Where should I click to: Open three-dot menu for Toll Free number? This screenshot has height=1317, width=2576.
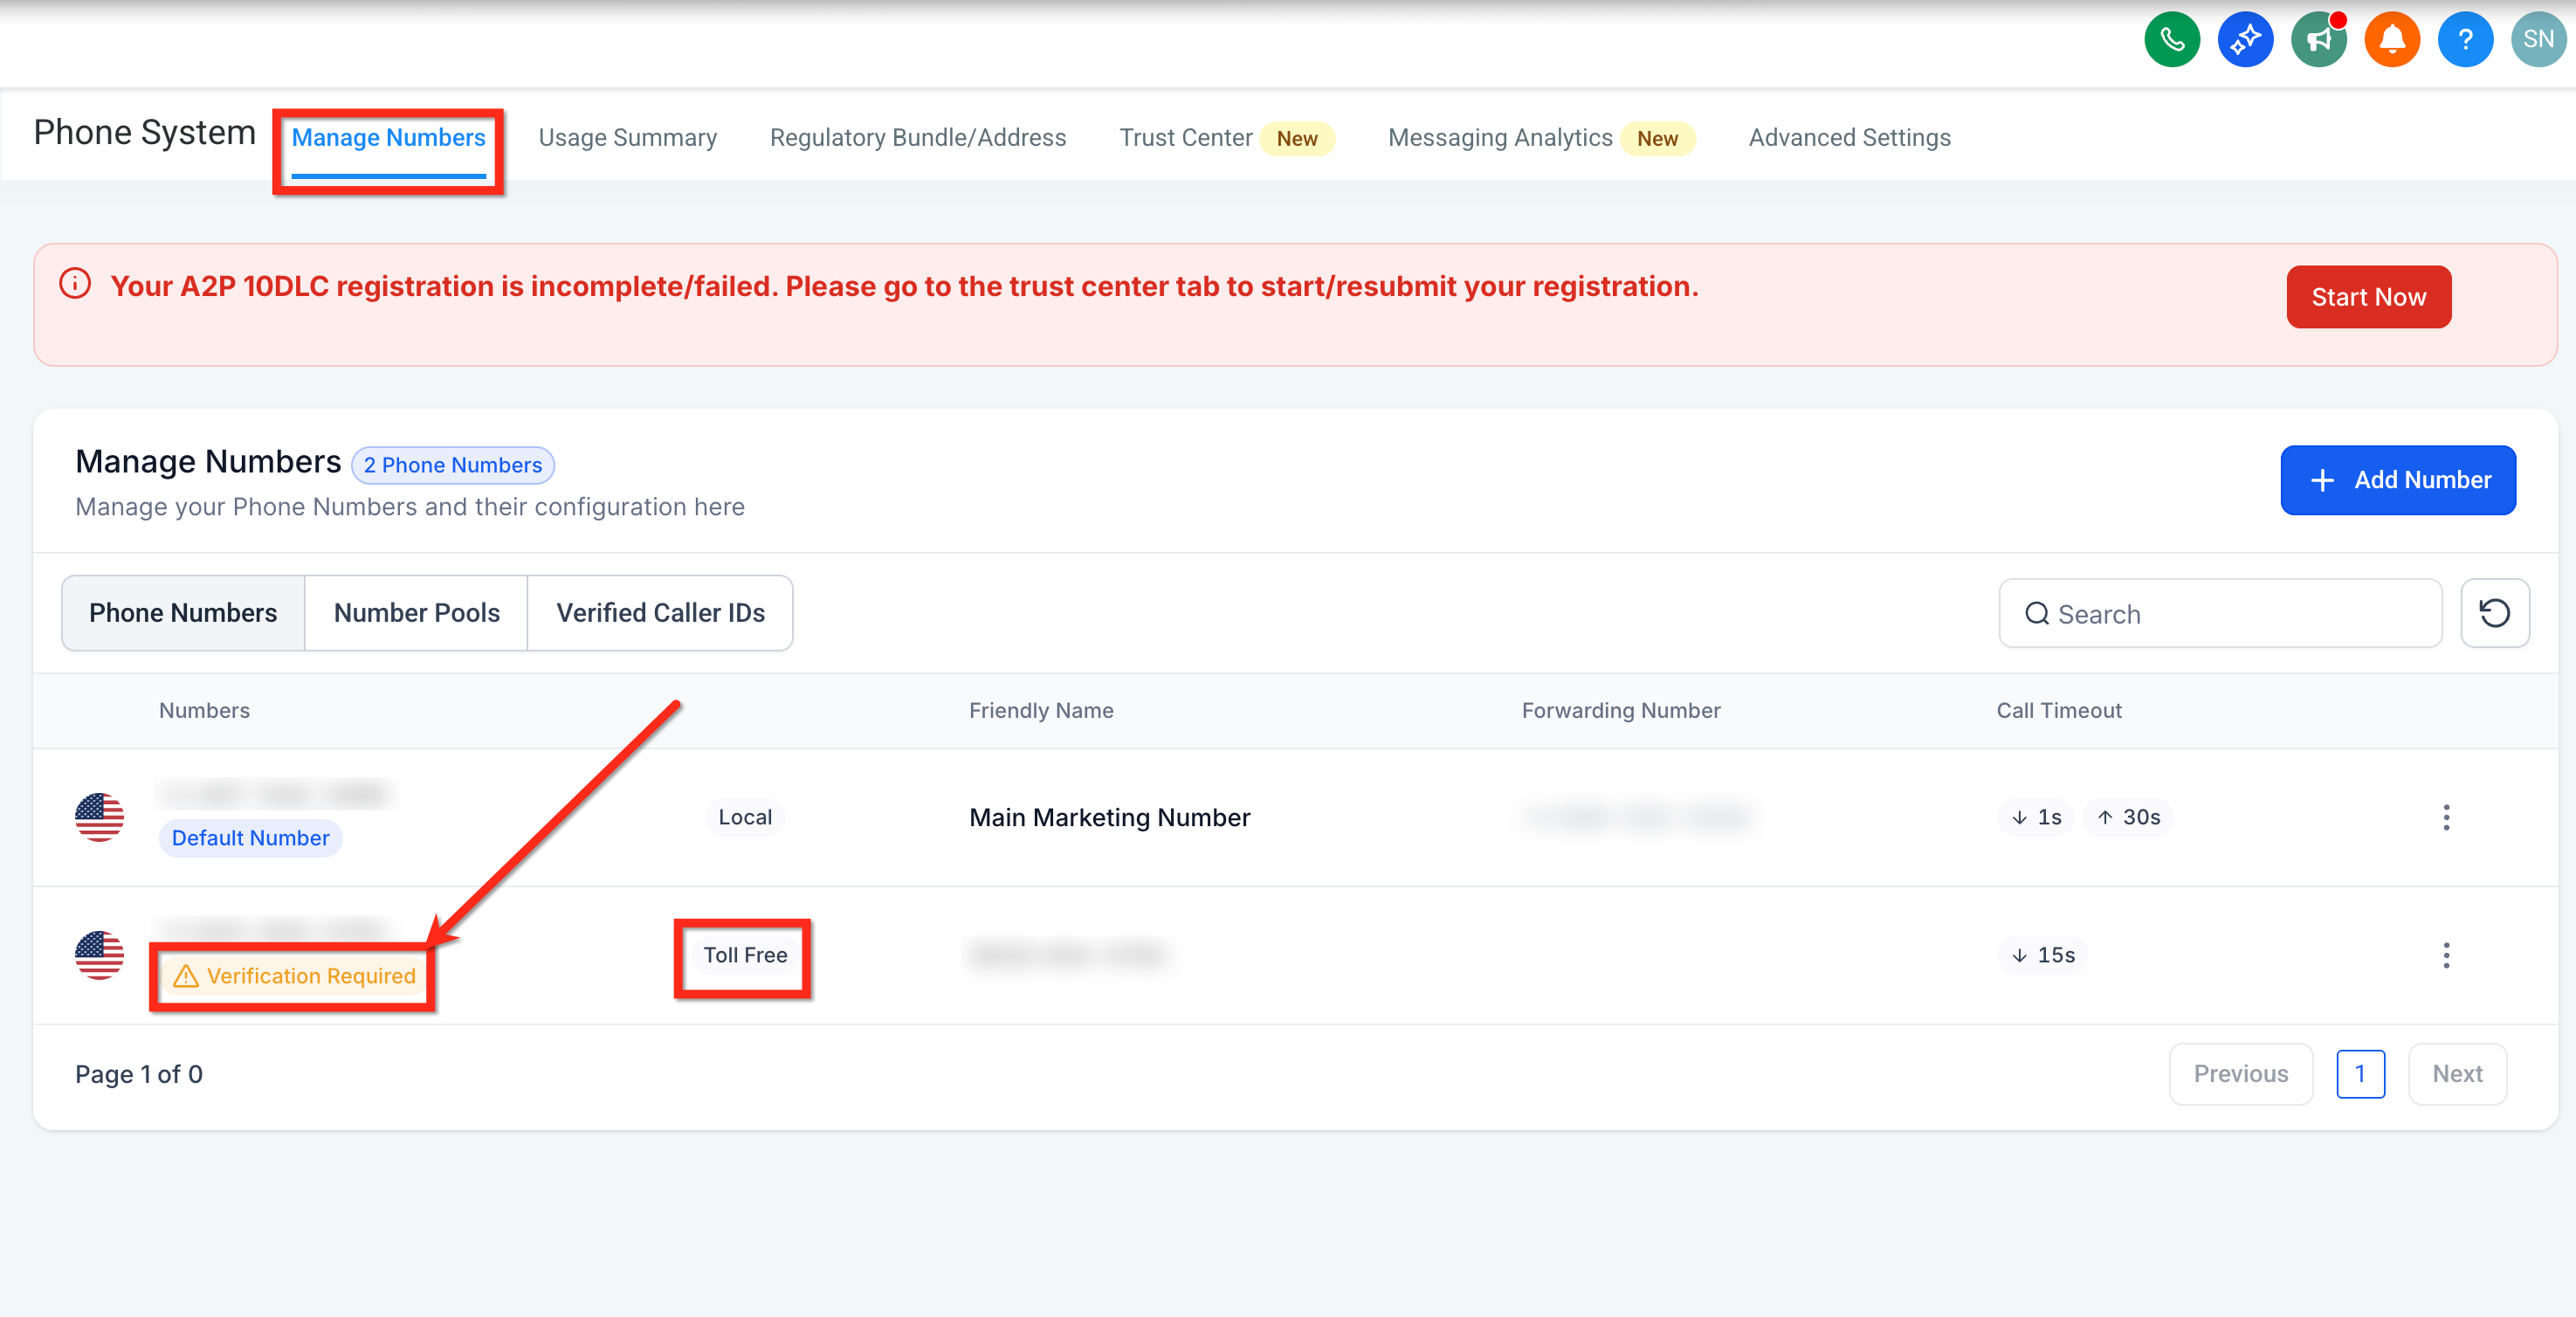(x=2446, y=955)
